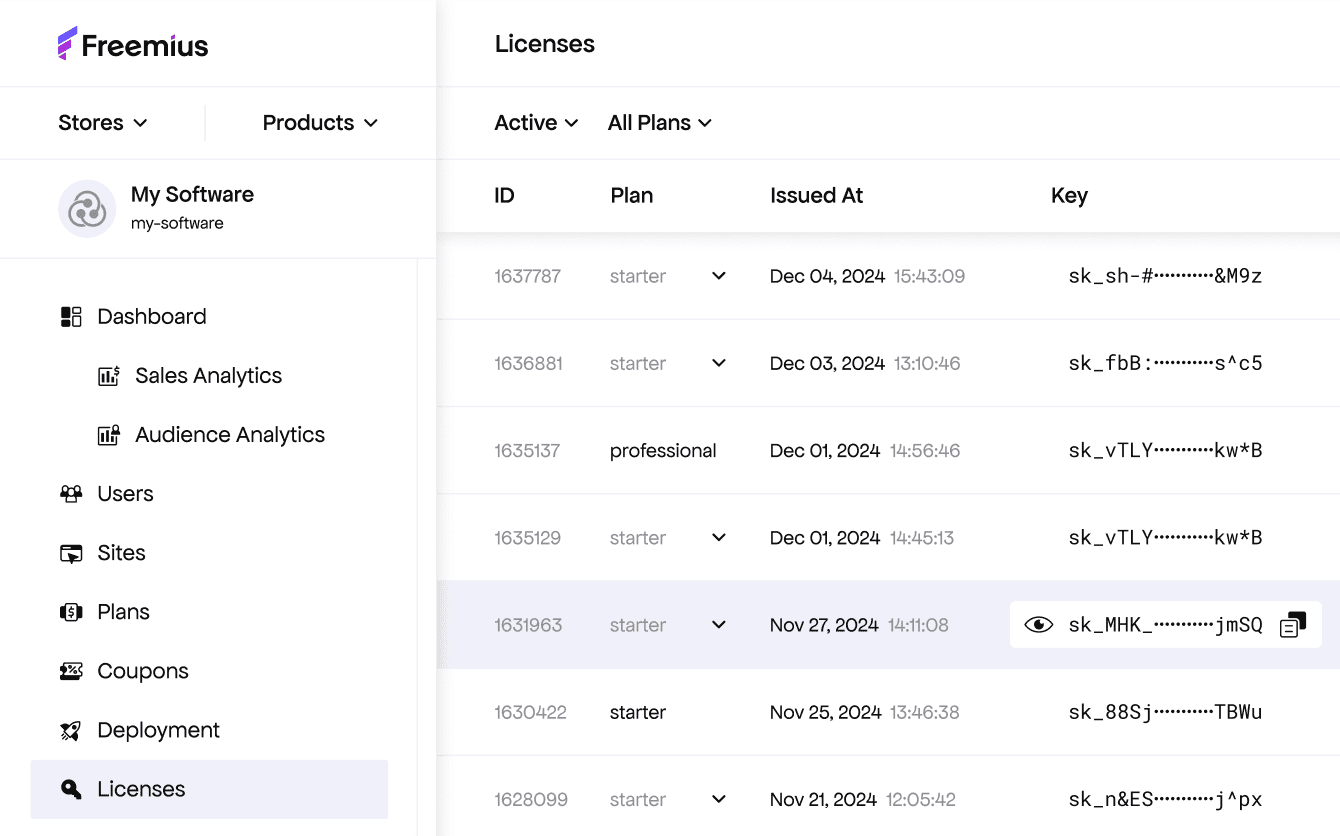Click the Users icon in sidebar
This screenshot has height=836, width=1340.
pos(71,494)
